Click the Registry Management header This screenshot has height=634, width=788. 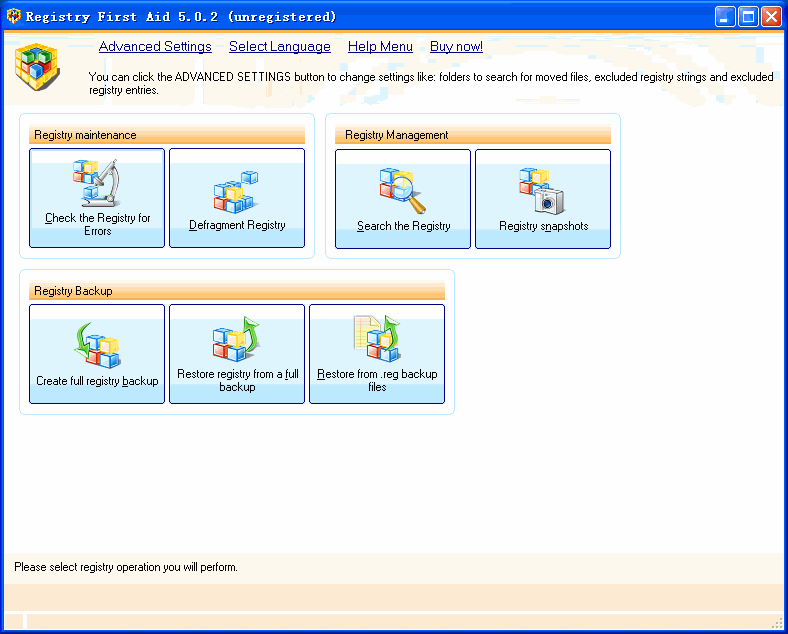click(x=473, y=135)
